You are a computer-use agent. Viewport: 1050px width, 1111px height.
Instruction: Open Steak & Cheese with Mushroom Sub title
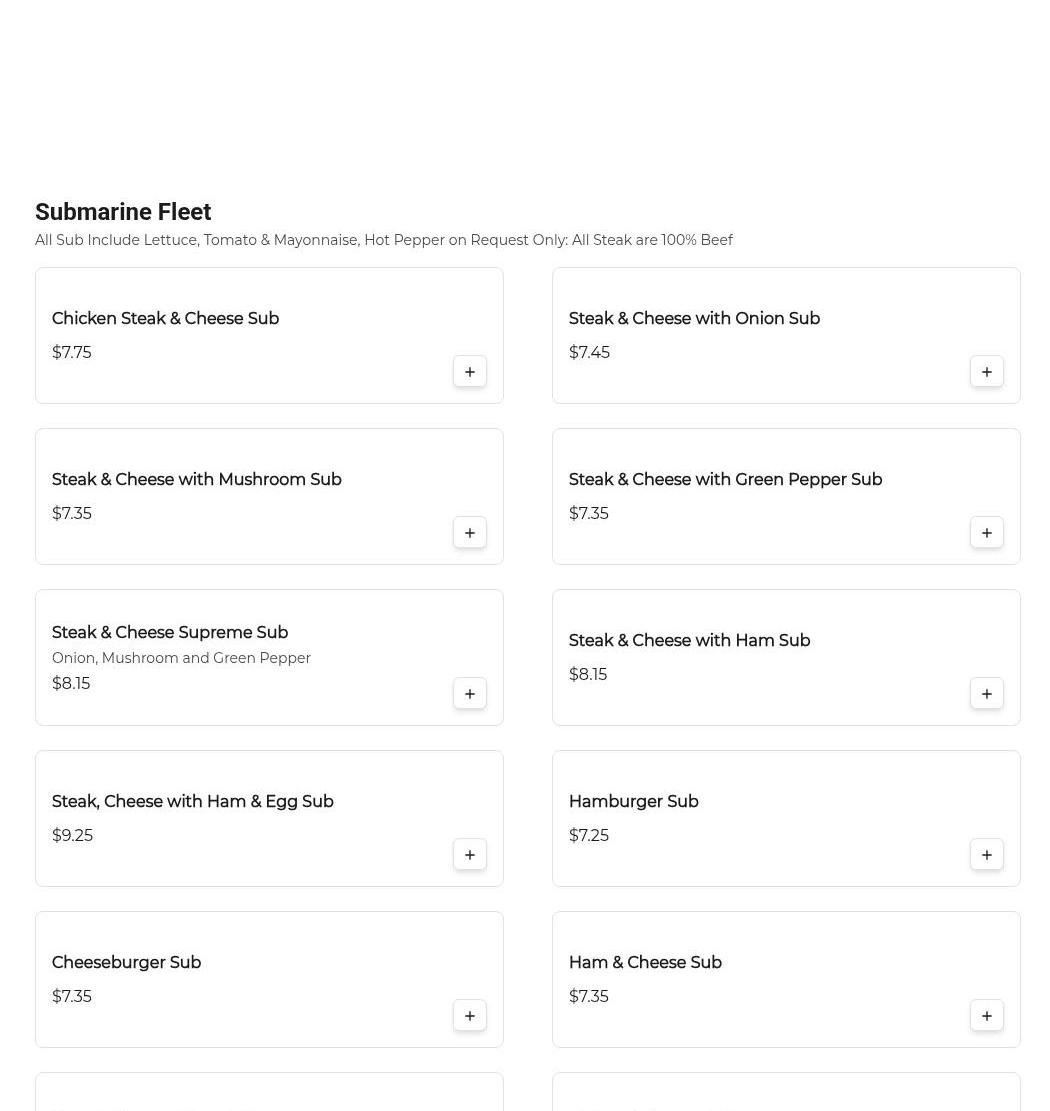tap(197, 480)
